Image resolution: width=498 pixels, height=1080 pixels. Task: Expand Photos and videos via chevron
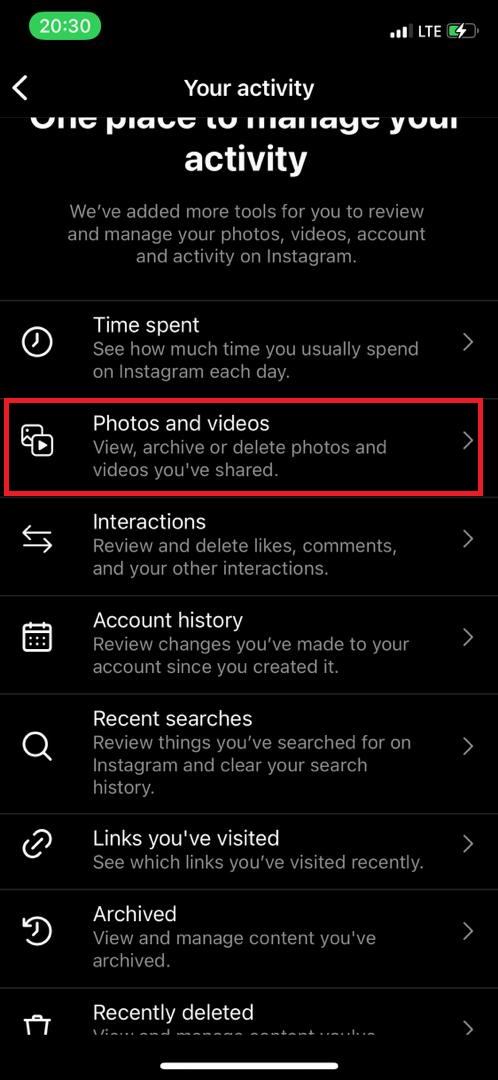click(x=468, y=441)
